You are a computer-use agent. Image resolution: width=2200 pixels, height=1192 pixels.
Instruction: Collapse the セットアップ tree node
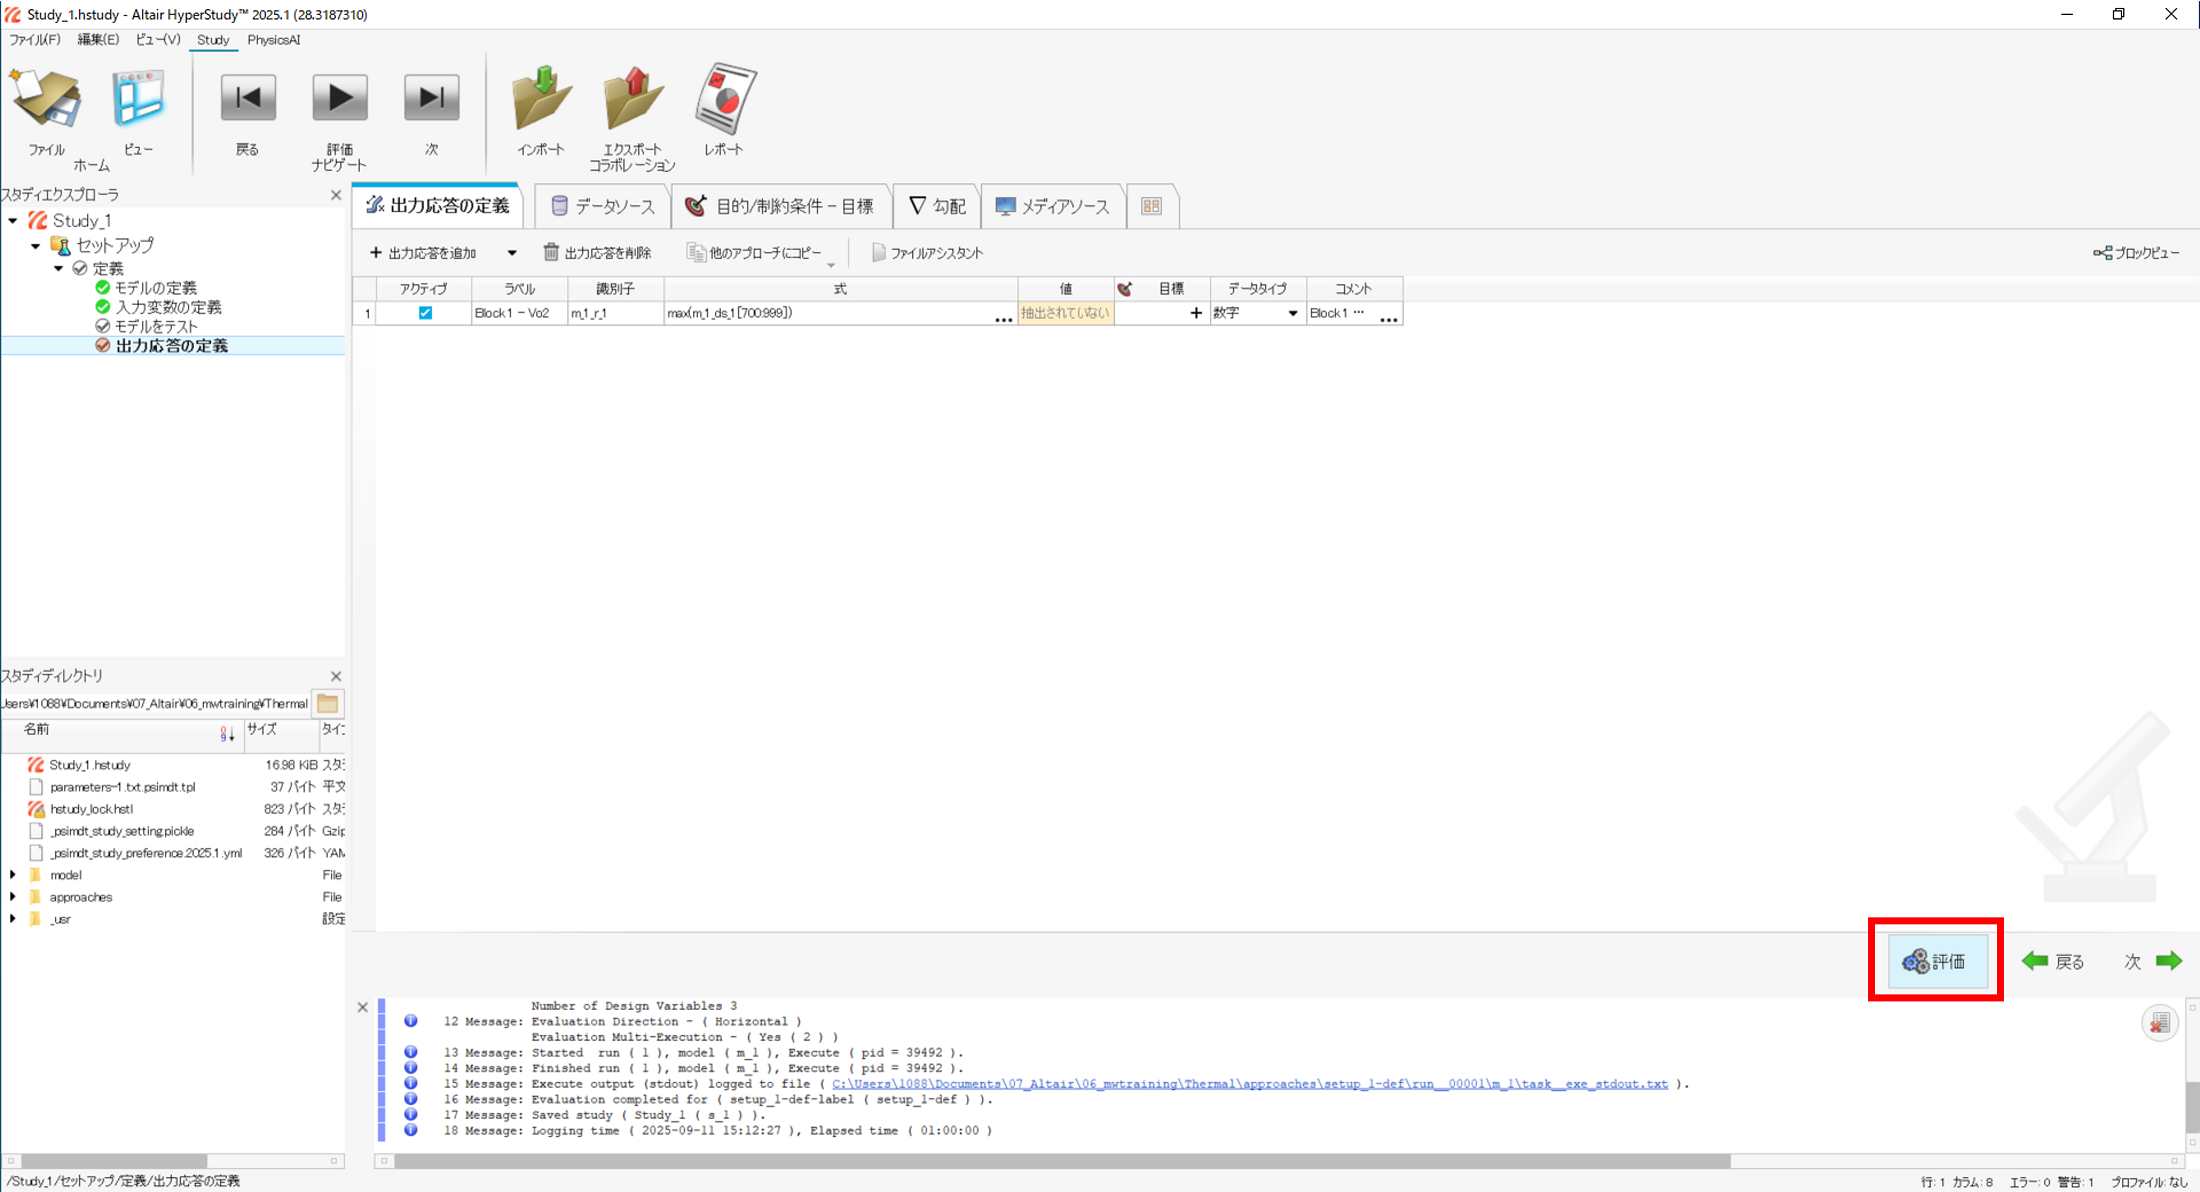tap(36, 245)
